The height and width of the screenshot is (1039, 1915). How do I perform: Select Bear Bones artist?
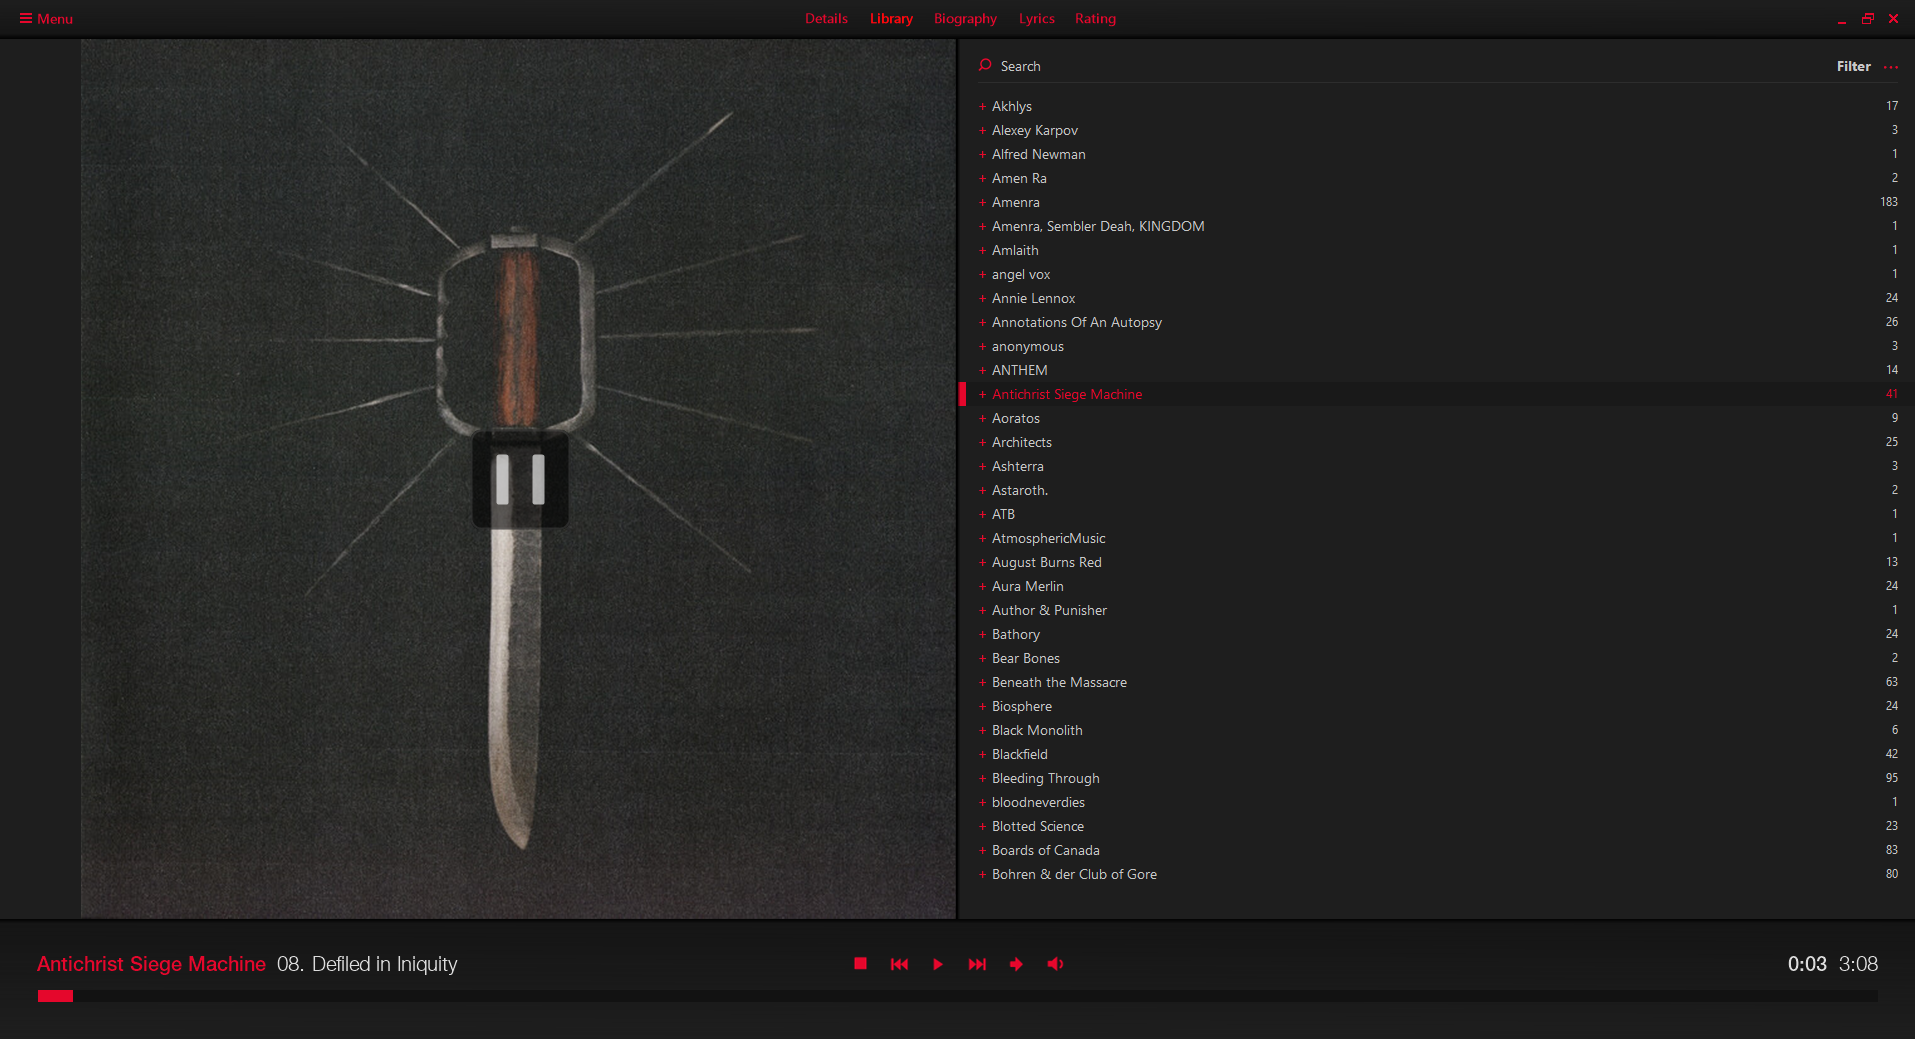(x=1025, y=658)
